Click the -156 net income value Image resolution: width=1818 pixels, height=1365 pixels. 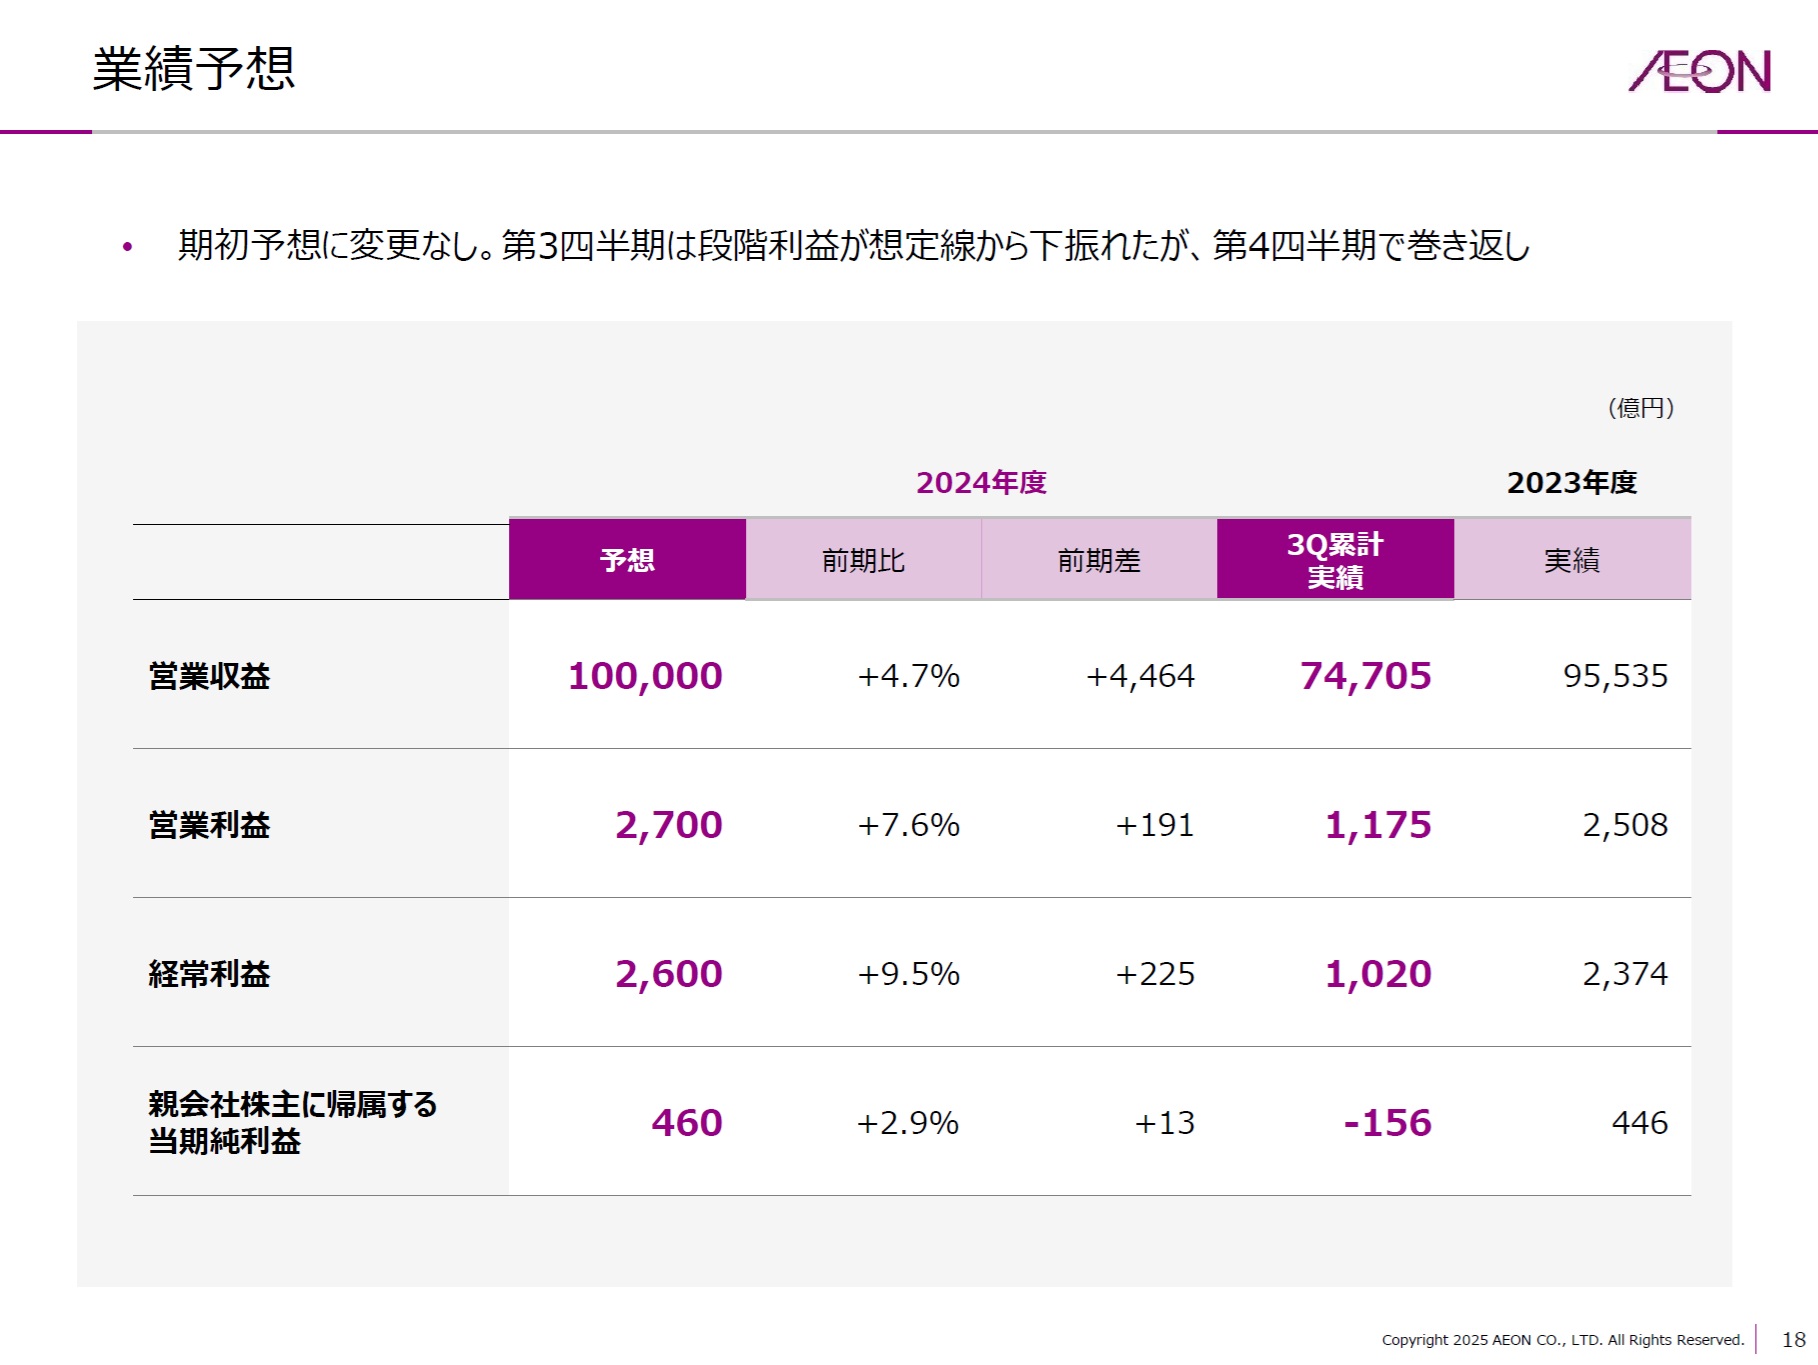1387,1123
